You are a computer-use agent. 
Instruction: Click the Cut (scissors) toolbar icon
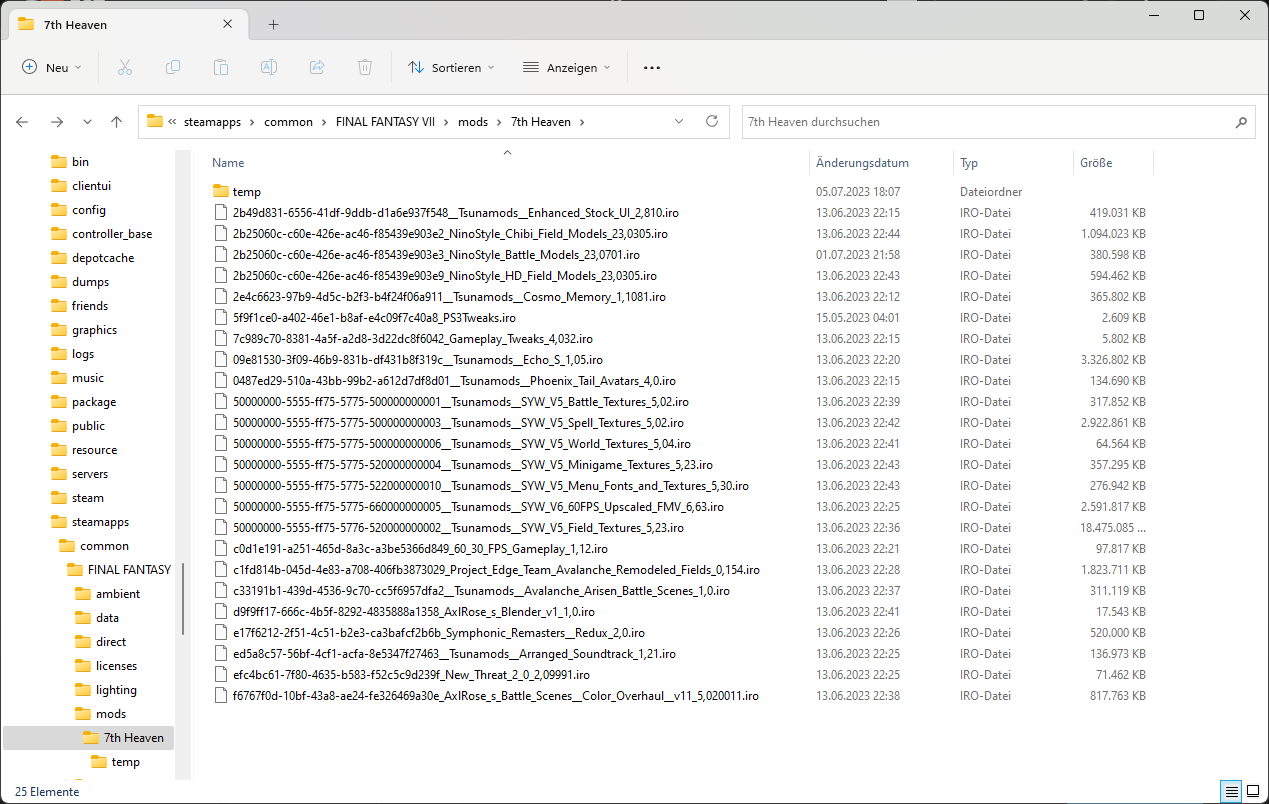(125, 67)
